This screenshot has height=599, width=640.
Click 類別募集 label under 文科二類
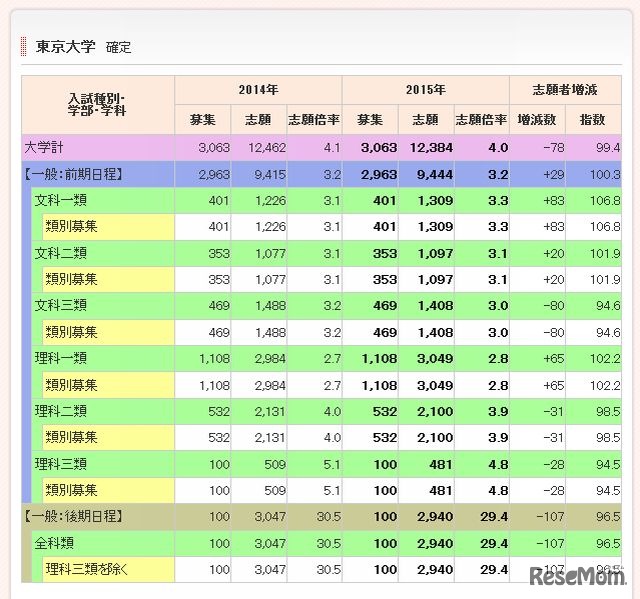click(x=71, y=279)
